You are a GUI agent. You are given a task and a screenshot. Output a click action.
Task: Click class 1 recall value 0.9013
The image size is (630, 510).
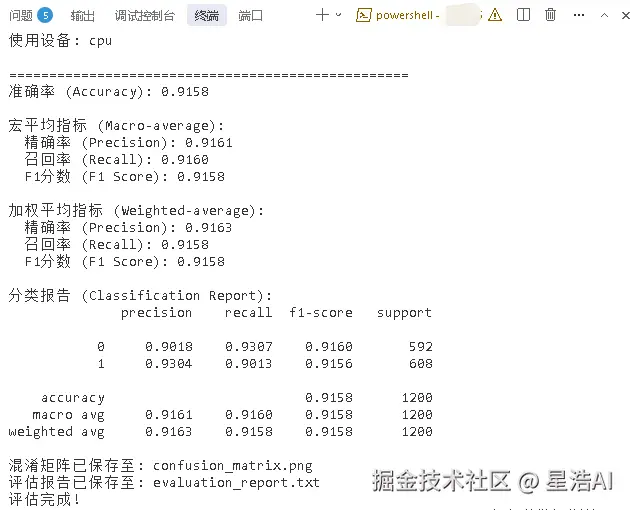[x=249, y=364]
